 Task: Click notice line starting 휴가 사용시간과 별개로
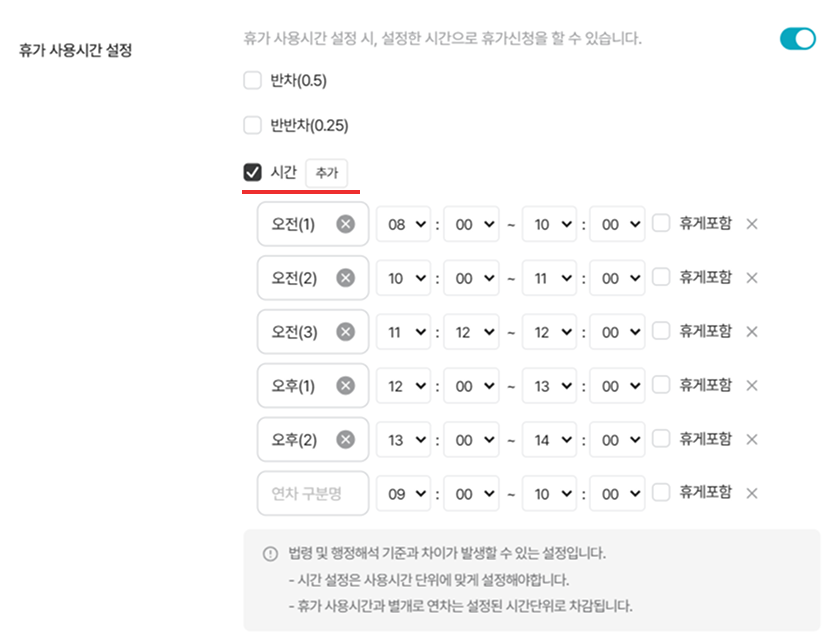[460, 606]
